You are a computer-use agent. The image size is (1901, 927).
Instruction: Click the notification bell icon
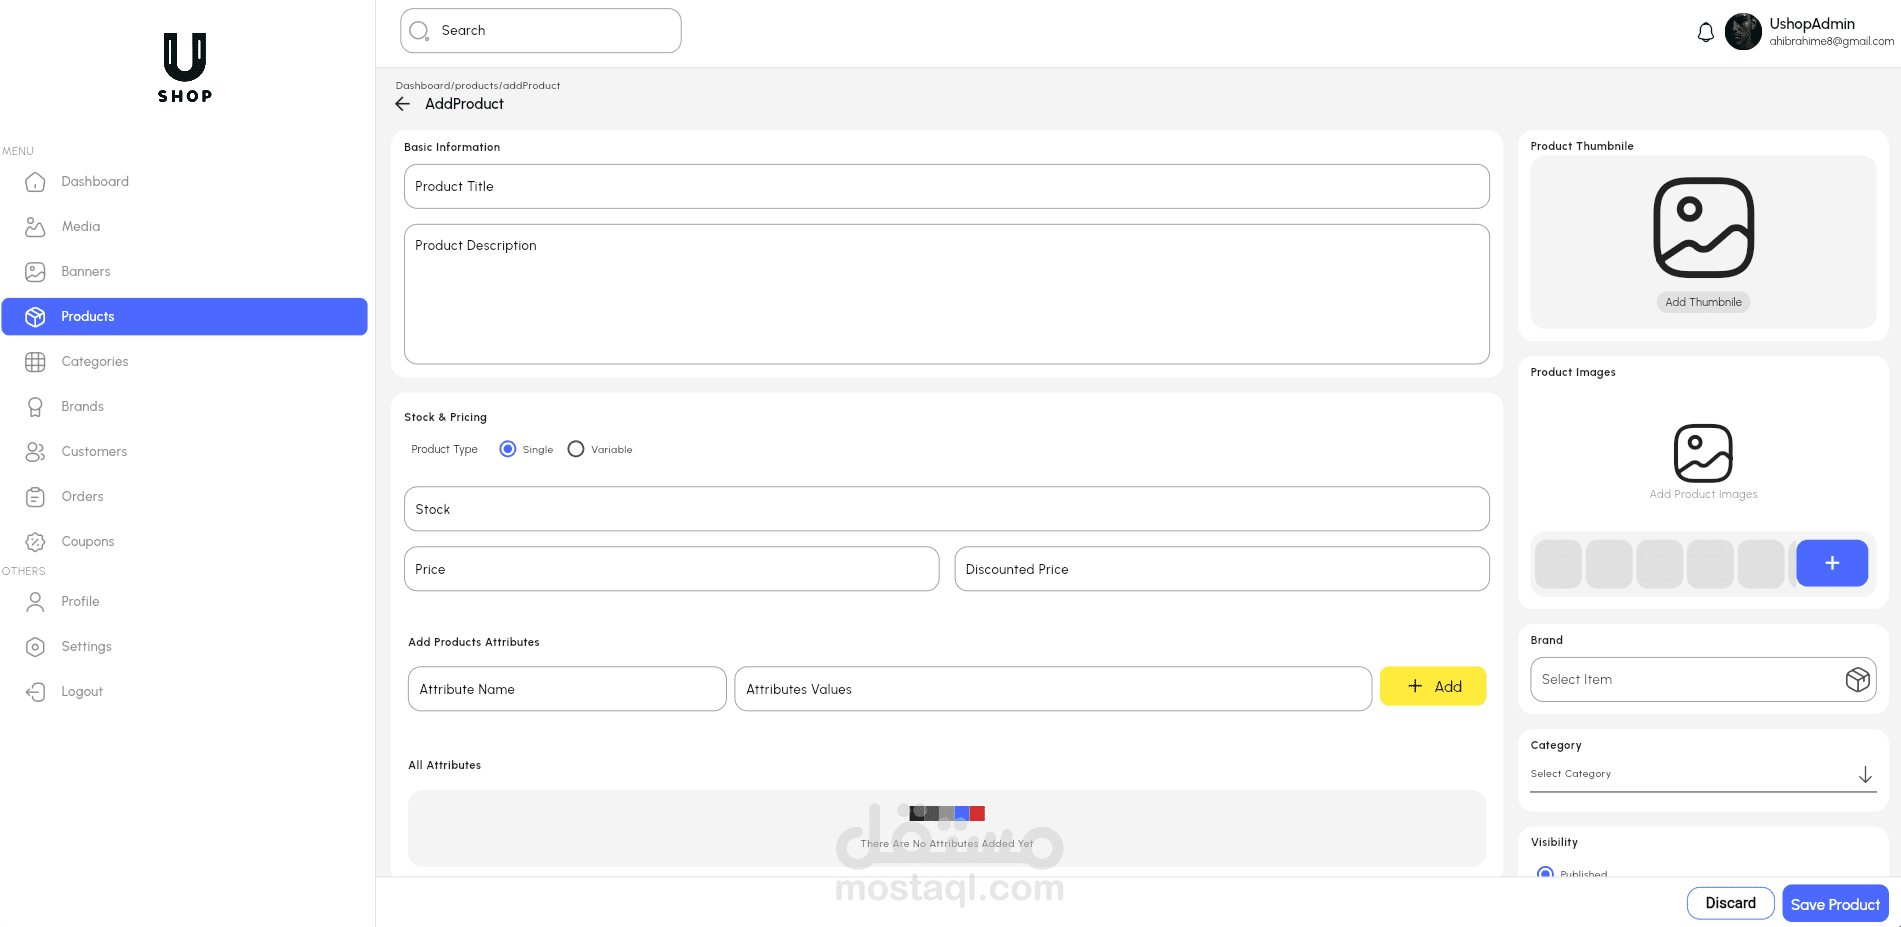pos(1706,33)
